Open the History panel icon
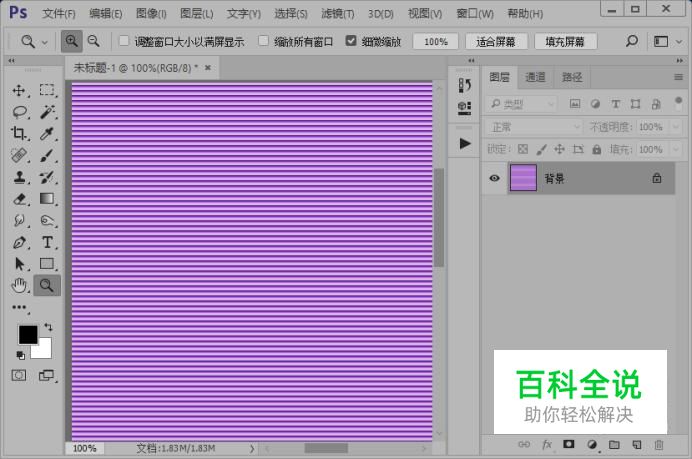 [x=464, y=85]
